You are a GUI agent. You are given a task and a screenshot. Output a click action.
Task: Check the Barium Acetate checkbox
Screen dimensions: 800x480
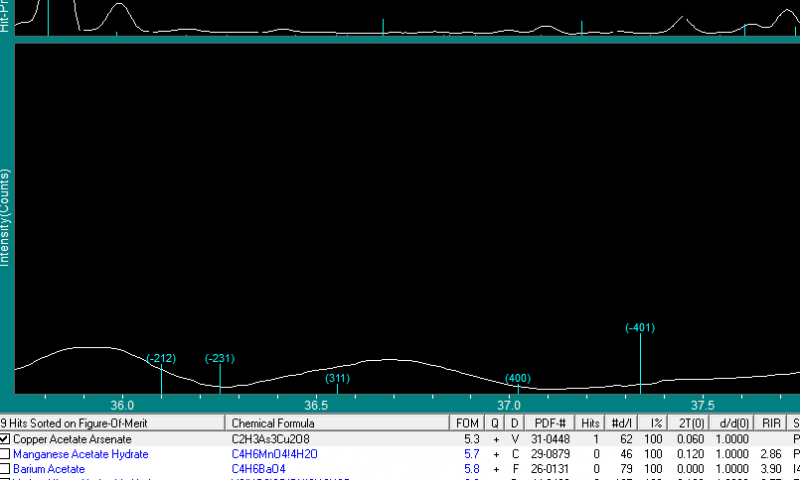tap(5, 468)
